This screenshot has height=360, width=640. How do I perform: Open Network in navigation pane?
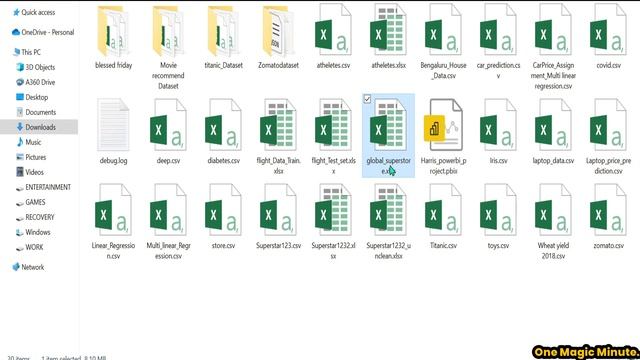(28, 267)
